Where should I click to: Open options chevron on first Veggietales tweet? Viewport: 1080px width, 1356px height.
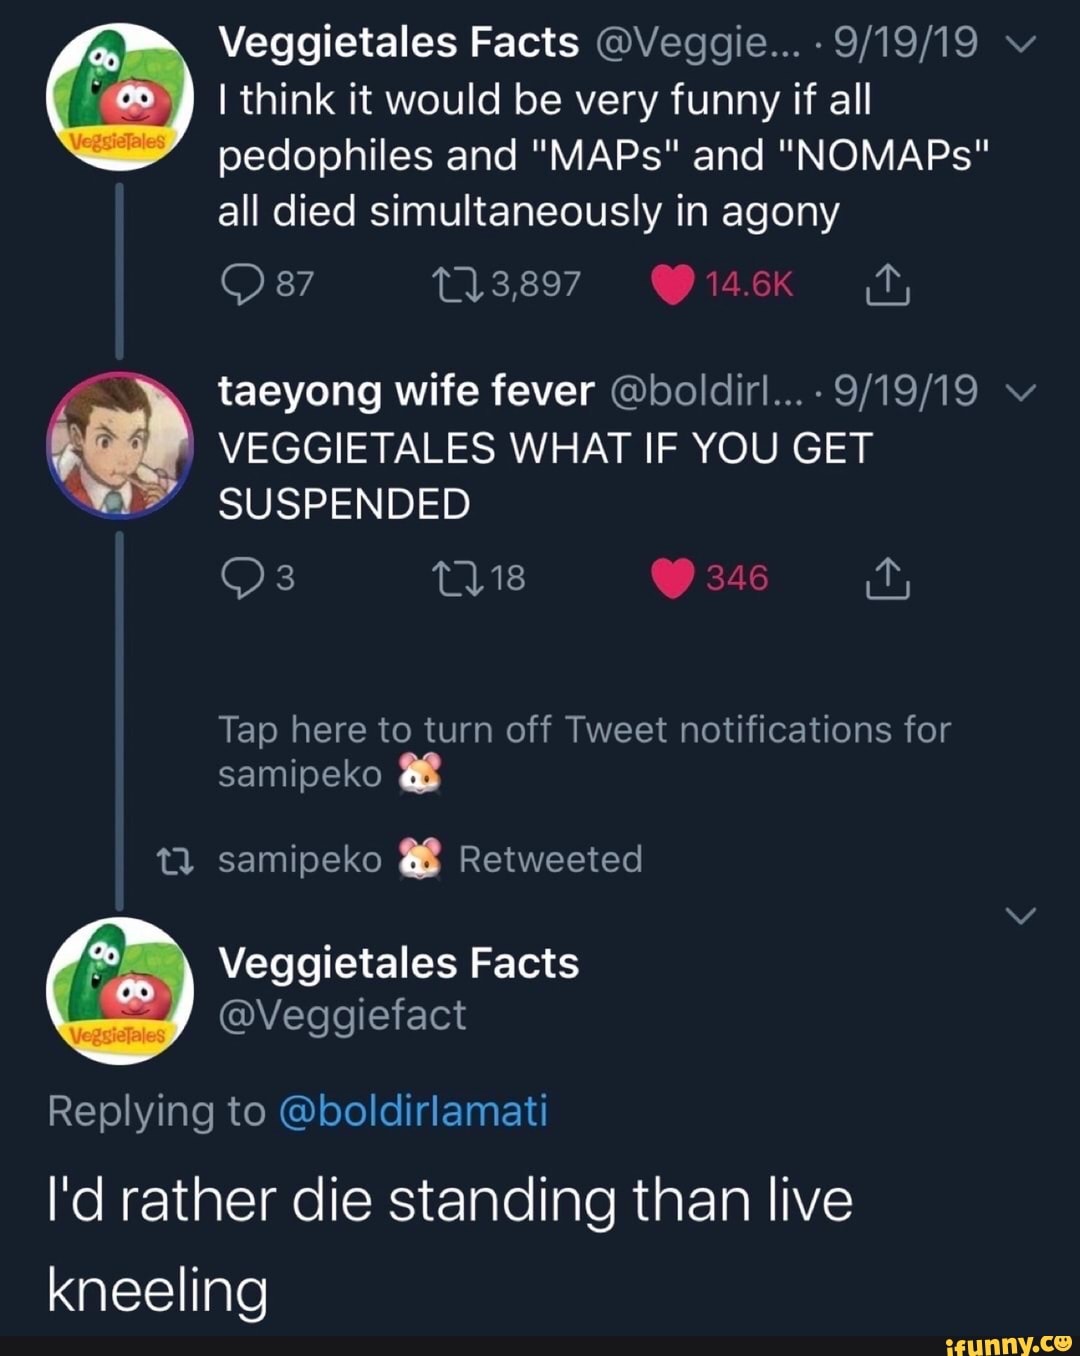click(1019, 44)
